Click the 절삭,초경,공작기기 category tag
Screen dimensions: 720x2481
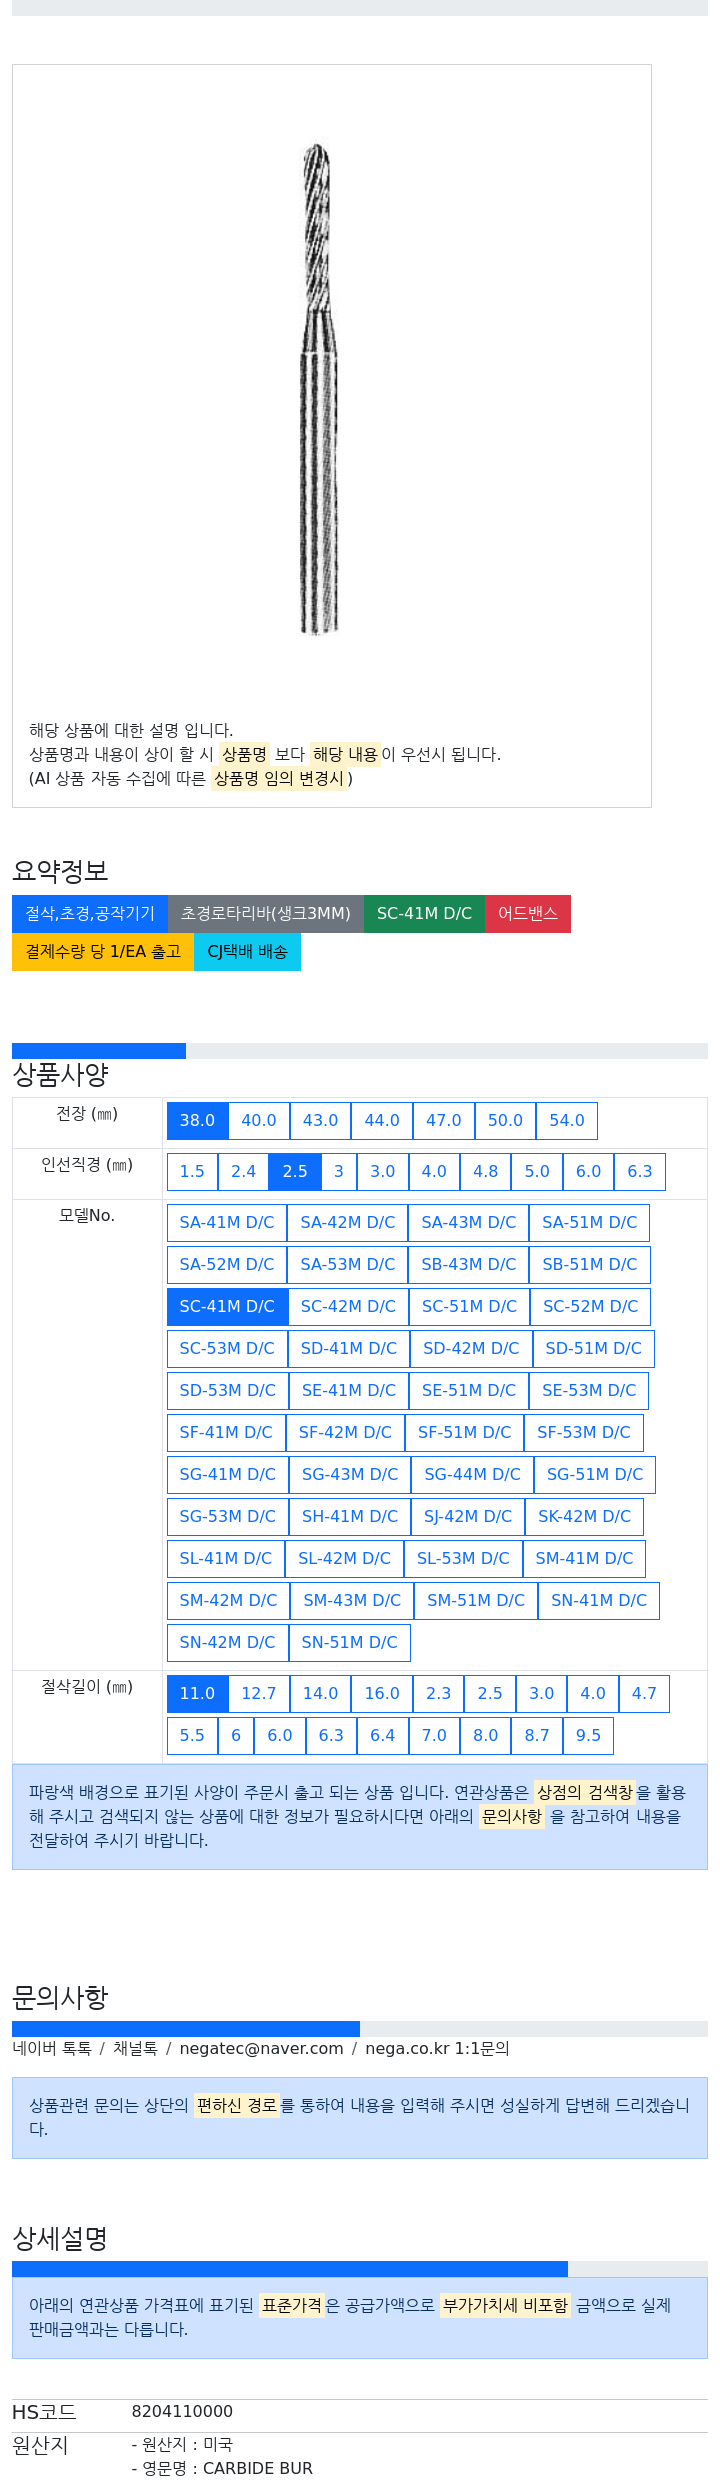(90, 913)
